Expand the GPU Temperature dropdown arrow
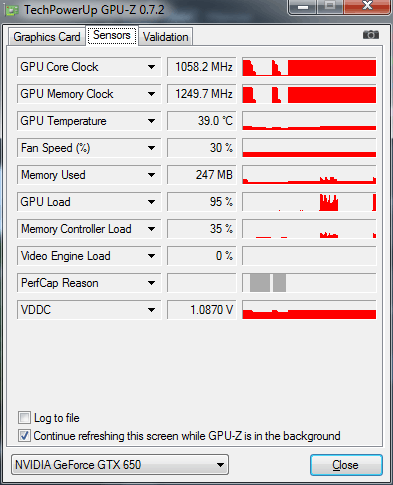The image size is (393, 485). [151, 121]
